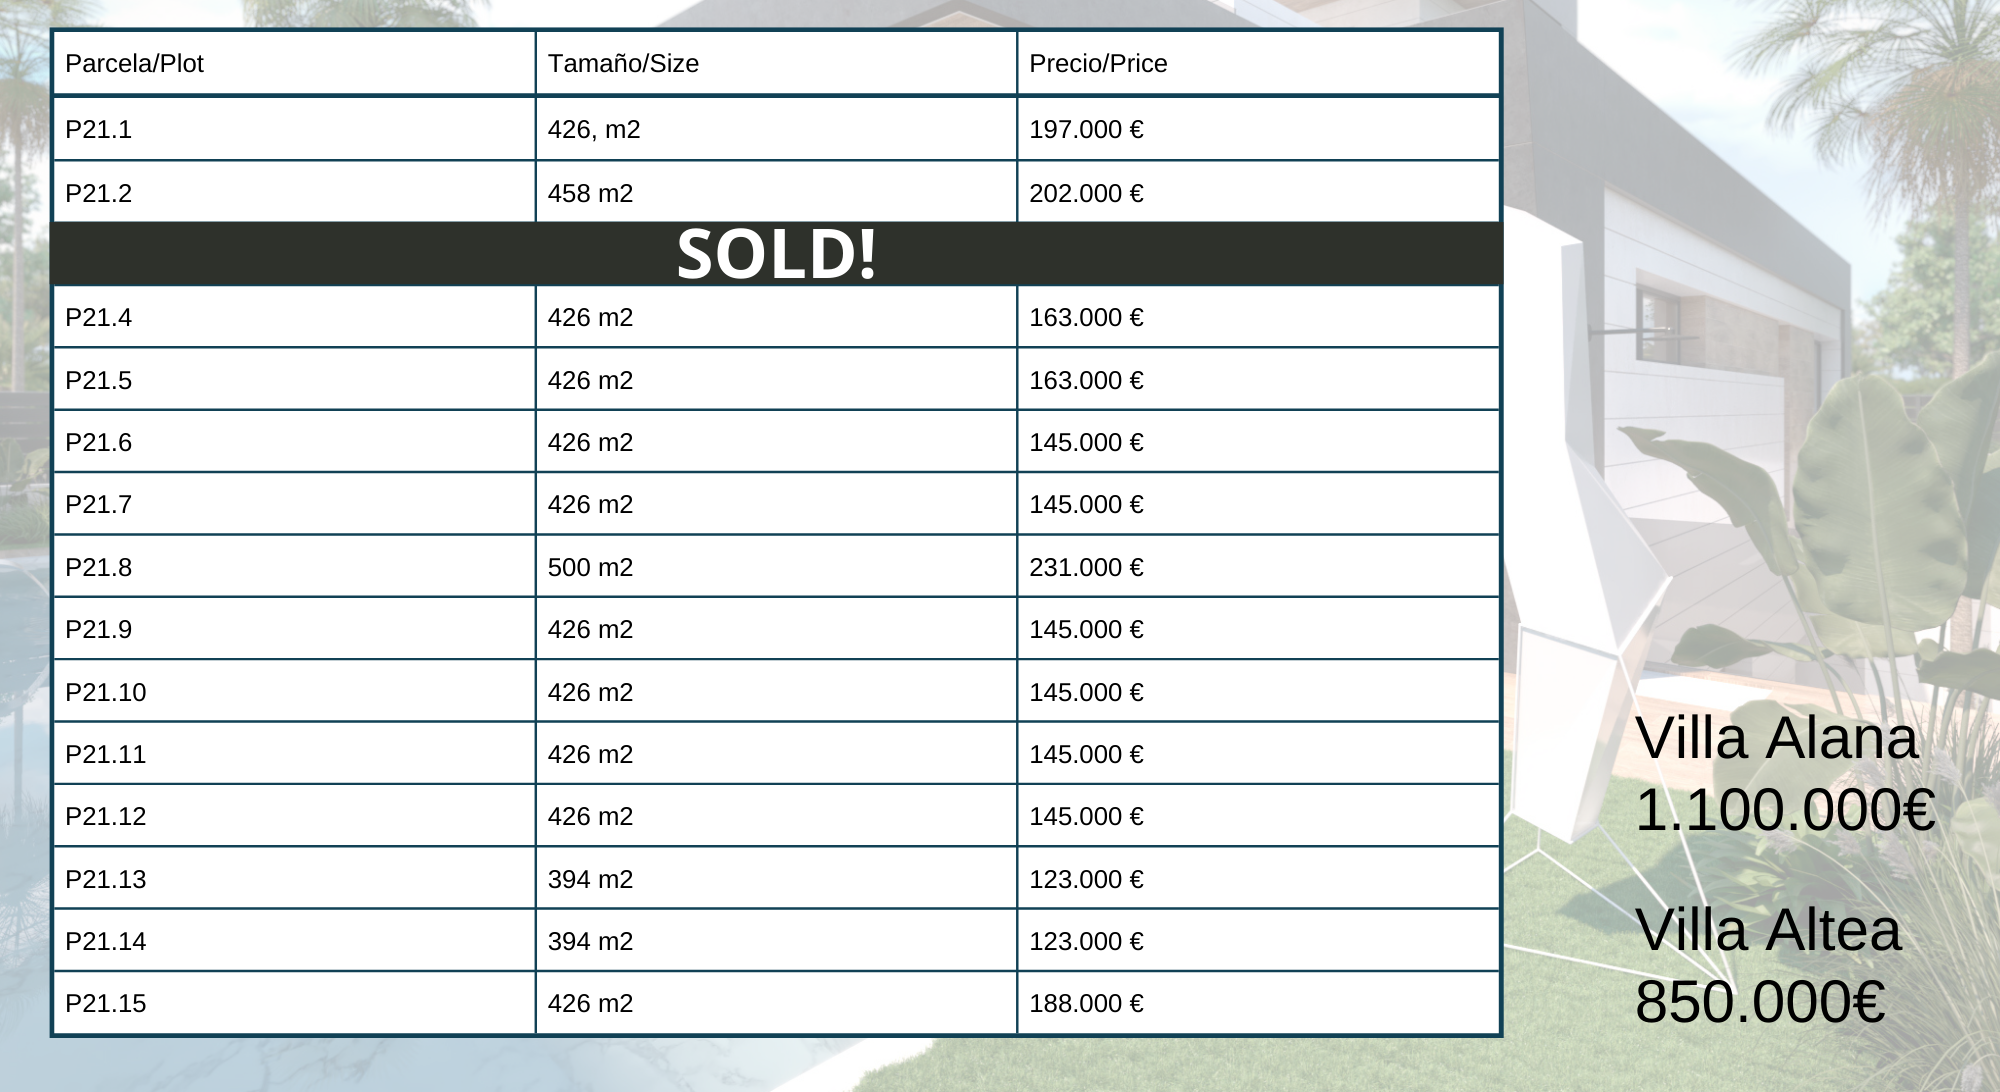
Task: Click the 197.000 € price cell
Action: tap(1258, 129)
